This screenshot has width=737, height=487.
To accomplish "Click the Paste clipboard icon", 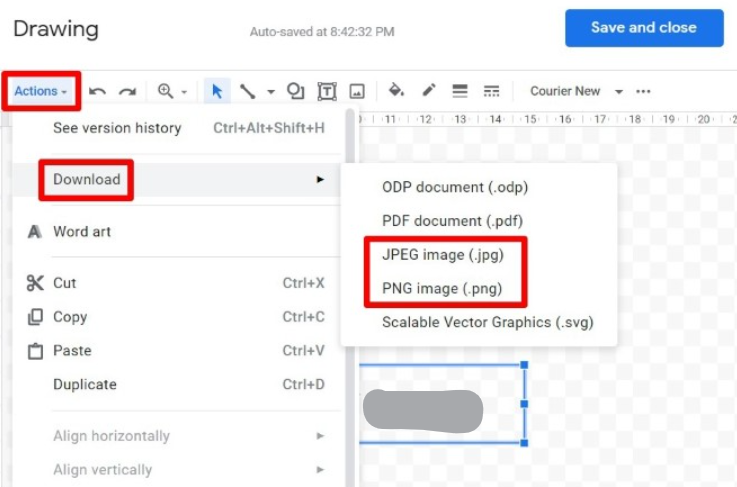I will click(35, 351).
